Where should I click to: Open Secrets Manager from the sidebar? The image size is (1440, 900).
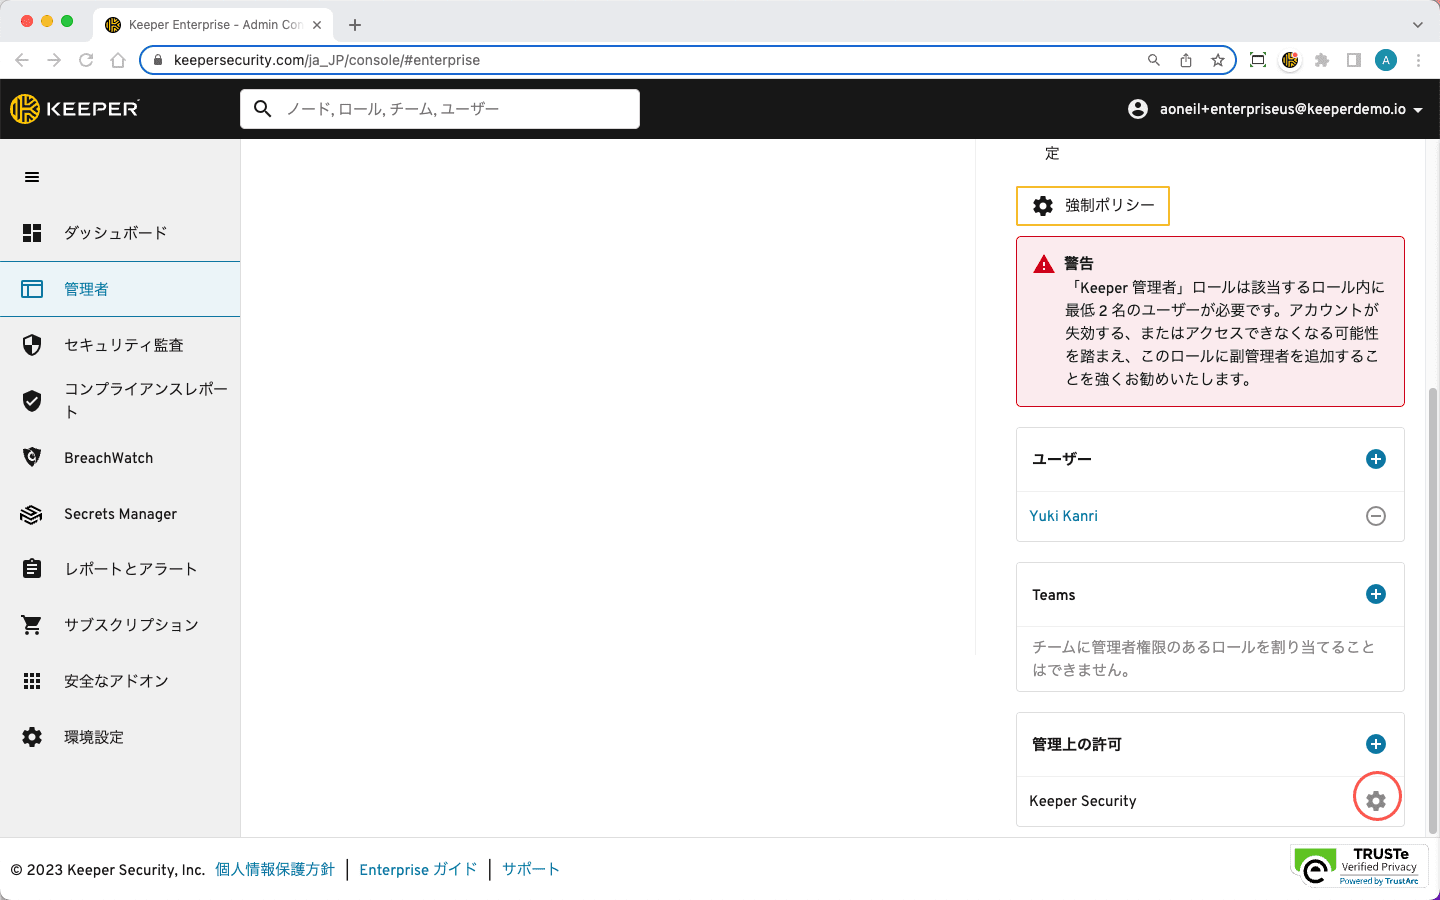coord(120,514)
